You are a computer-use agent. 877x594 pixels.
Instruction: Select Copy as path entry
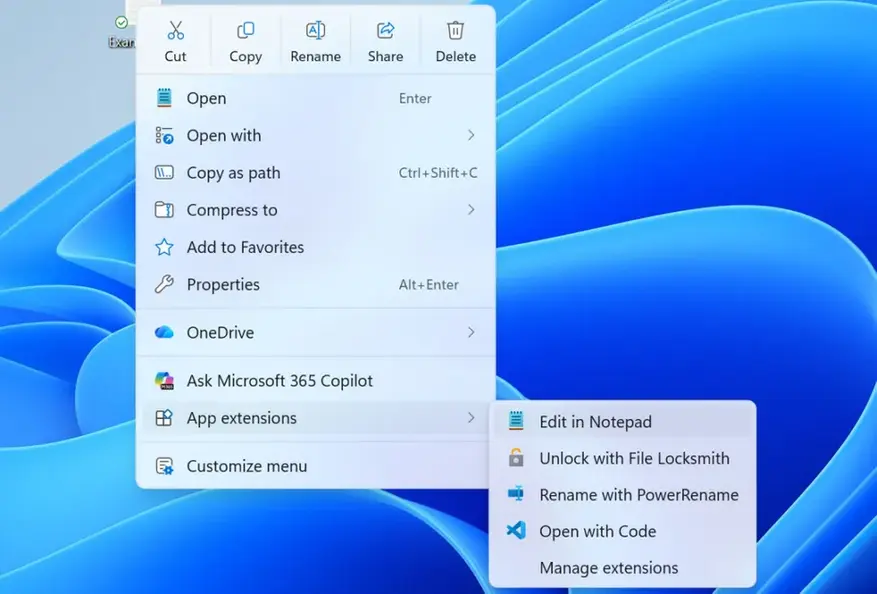click(x=316, y=172)
